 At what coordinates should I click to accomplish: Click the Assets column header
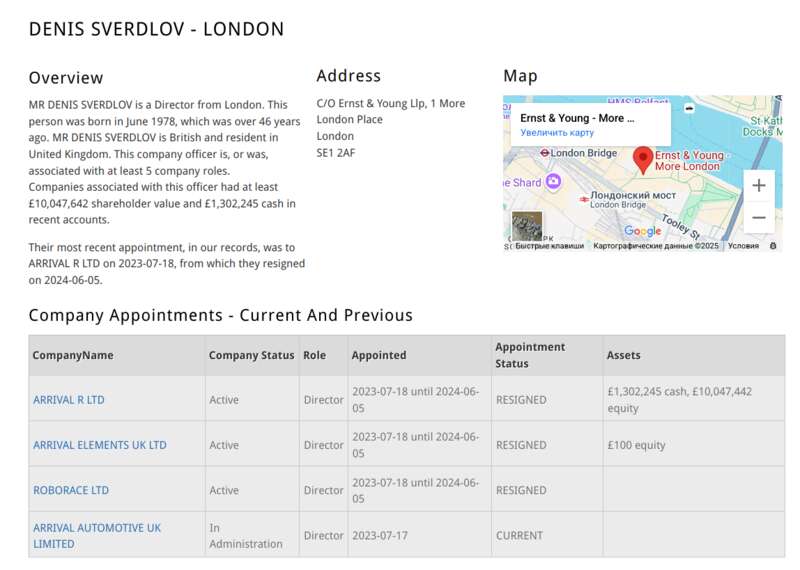click(x=623, y=355)
